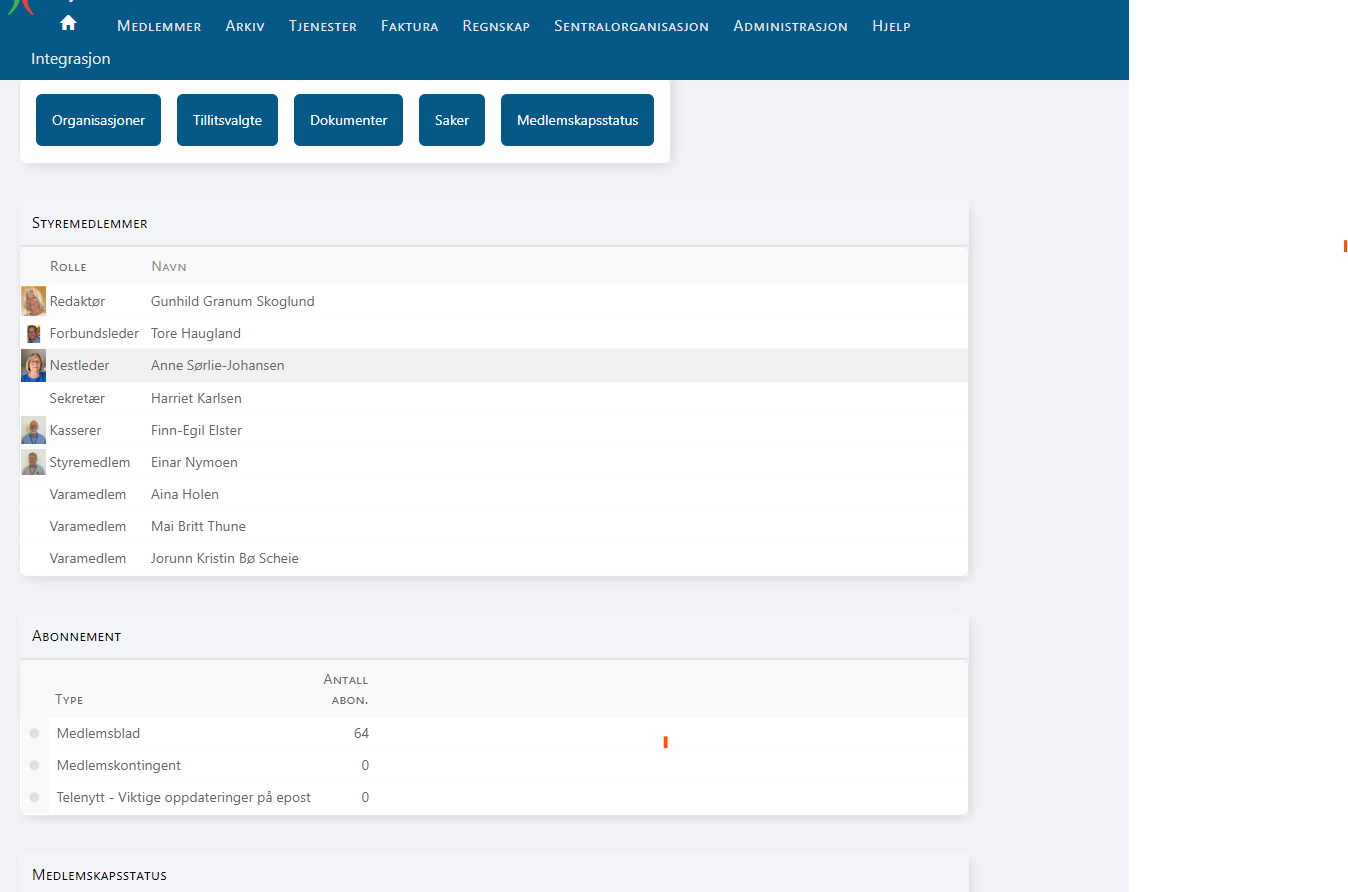Open the Dokumenter button

click(x=348, y=120)
